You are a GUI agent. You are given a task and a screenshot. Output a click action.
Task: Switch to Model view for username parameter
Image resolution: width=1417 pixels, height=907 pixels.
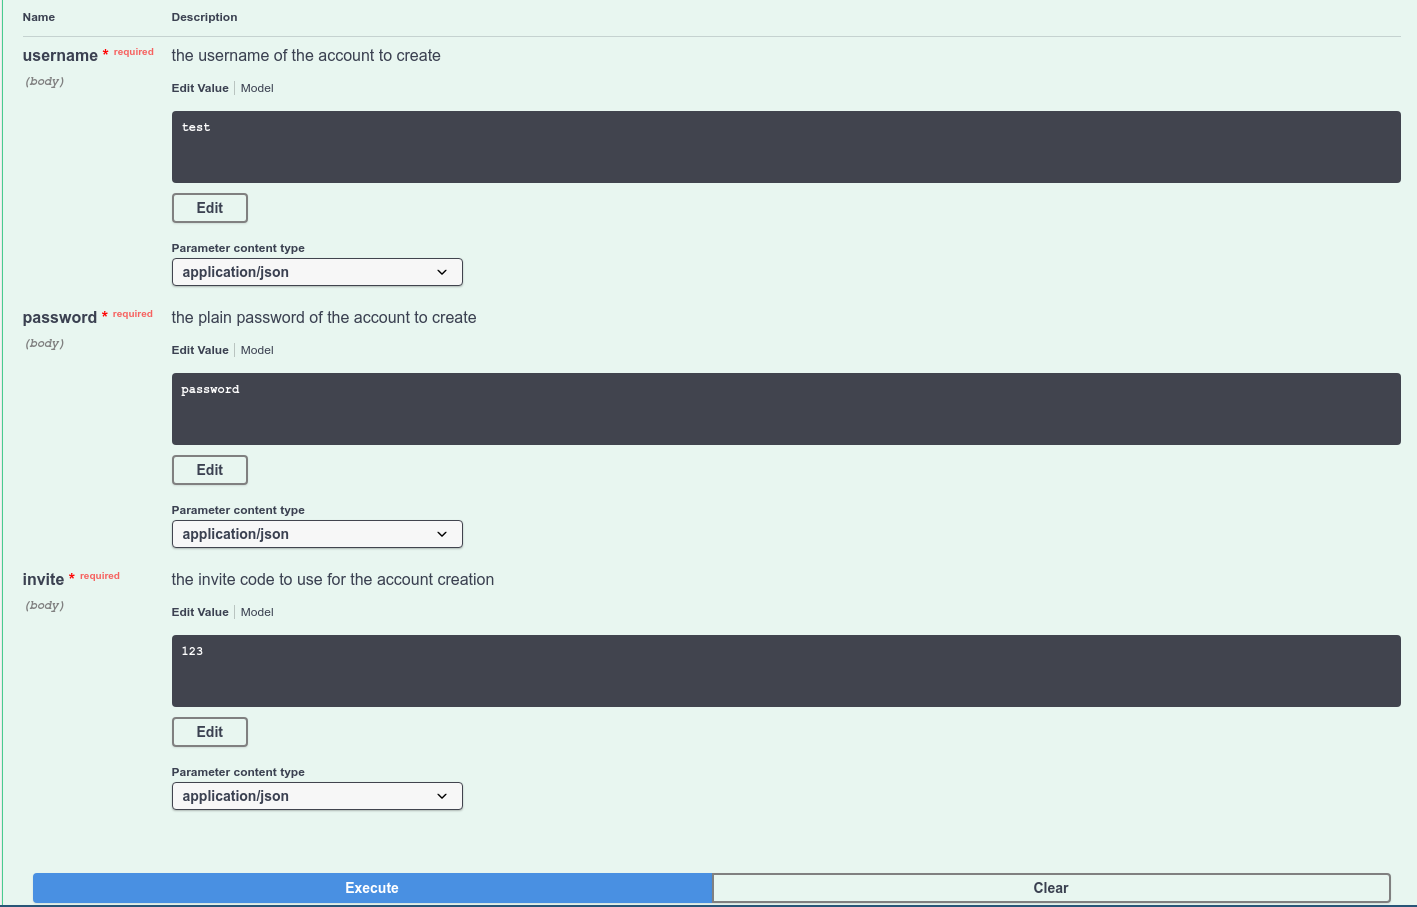coord(256,88)
